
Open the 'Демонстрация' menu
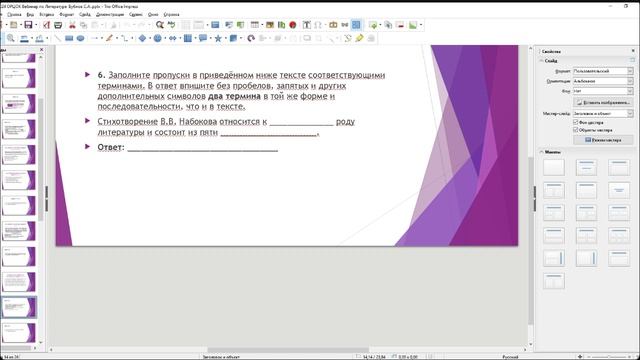tap(110, 14)
